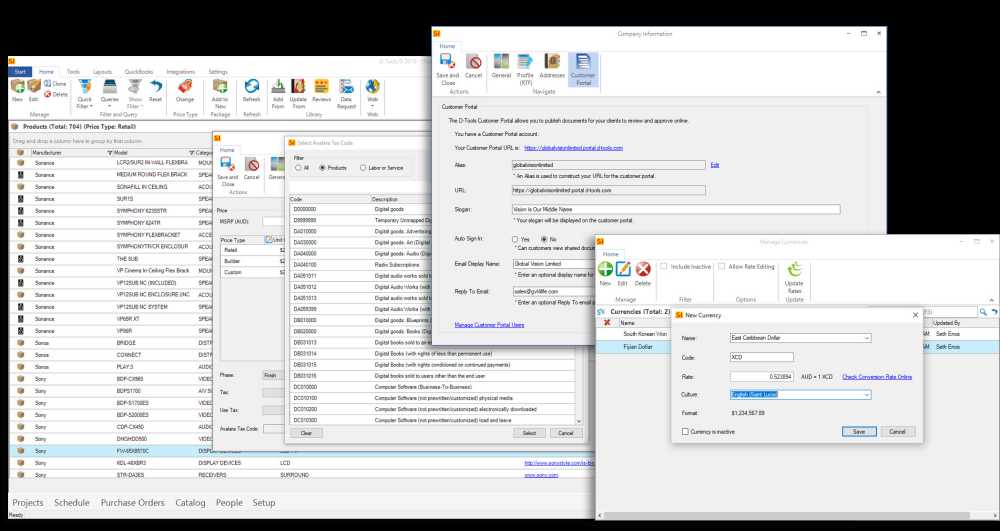Viewport: 1000px width, 531px height.
Task: Open Addresses in Company Information ribbon
Action: [552, 66]
